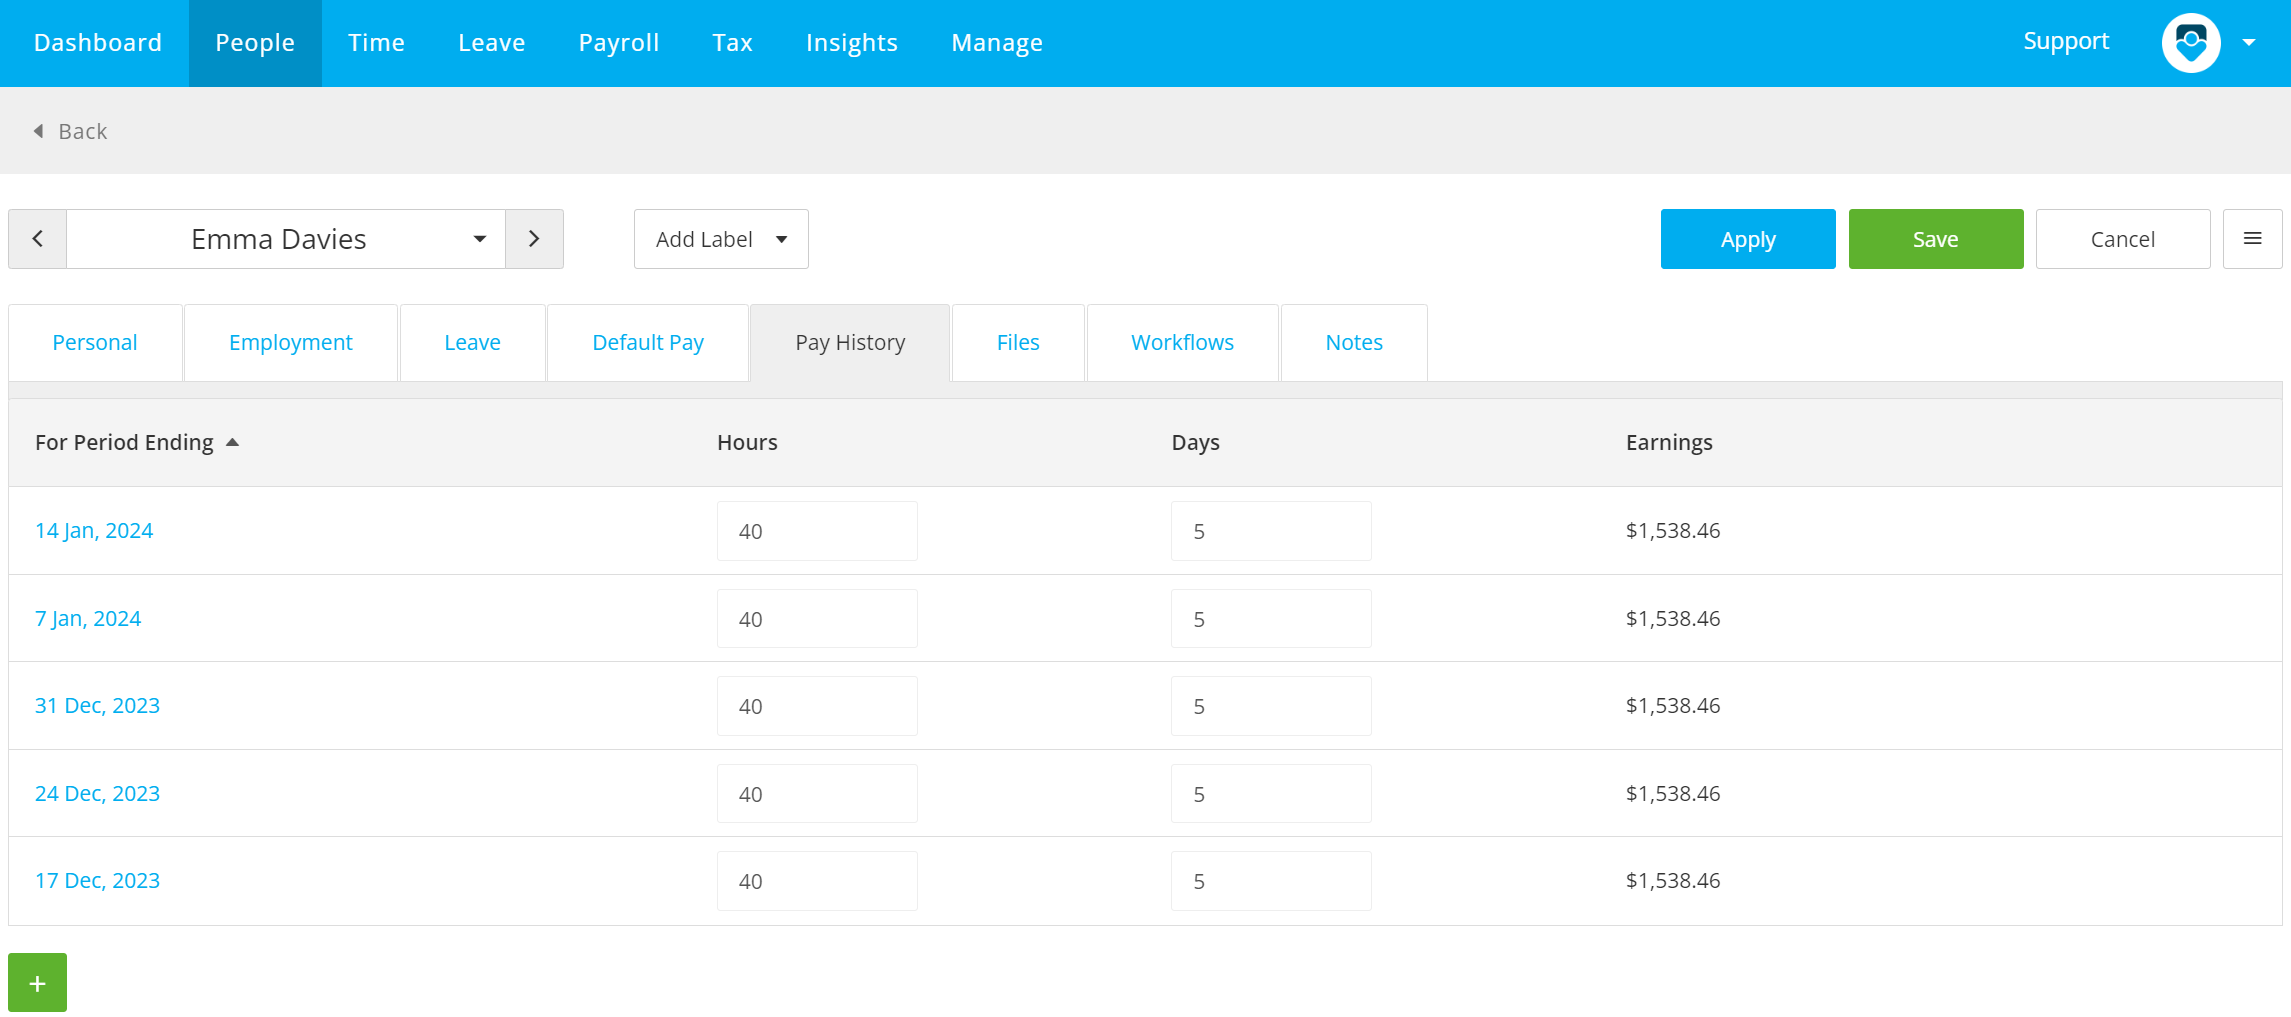This screenshot has width=2291, height=1017.
Task: Toggle the For Period Ending sort arrow
Action: [232, 442]
